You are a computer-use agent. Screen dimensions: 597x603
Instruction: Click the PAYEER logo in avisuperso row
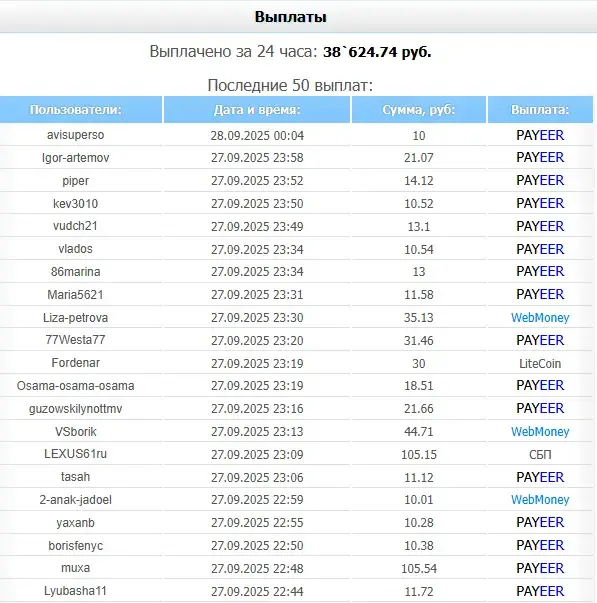(x=540, y=135)
